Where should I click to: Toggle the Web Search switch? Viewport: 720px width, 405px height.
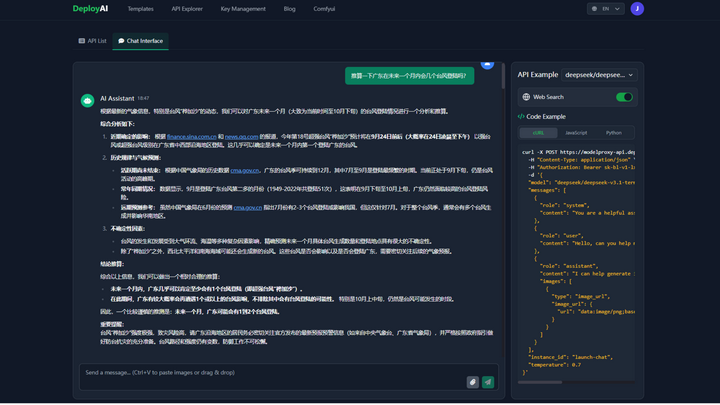[x=624, y=97]
